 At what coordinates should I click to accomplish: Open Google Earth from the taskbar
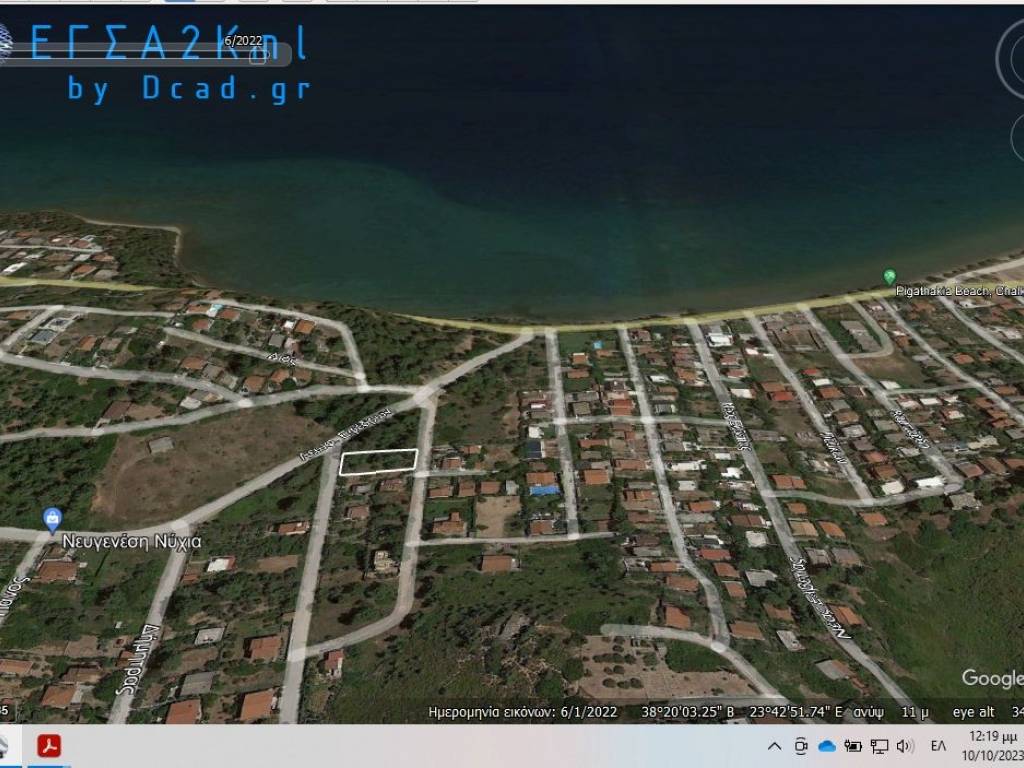tap(5, 746)
